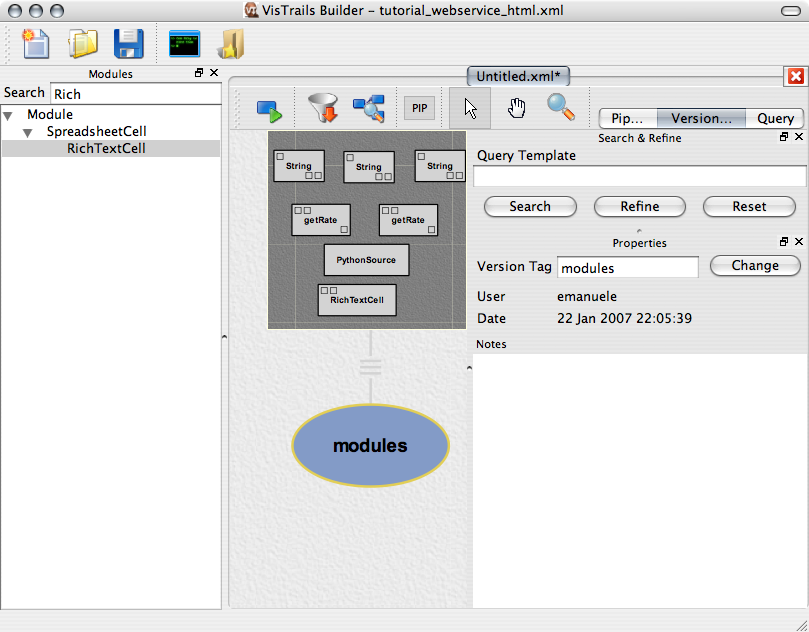Toggle the arrow selection tool
This screenshot has height=632, width=809.
click(470, 108)
